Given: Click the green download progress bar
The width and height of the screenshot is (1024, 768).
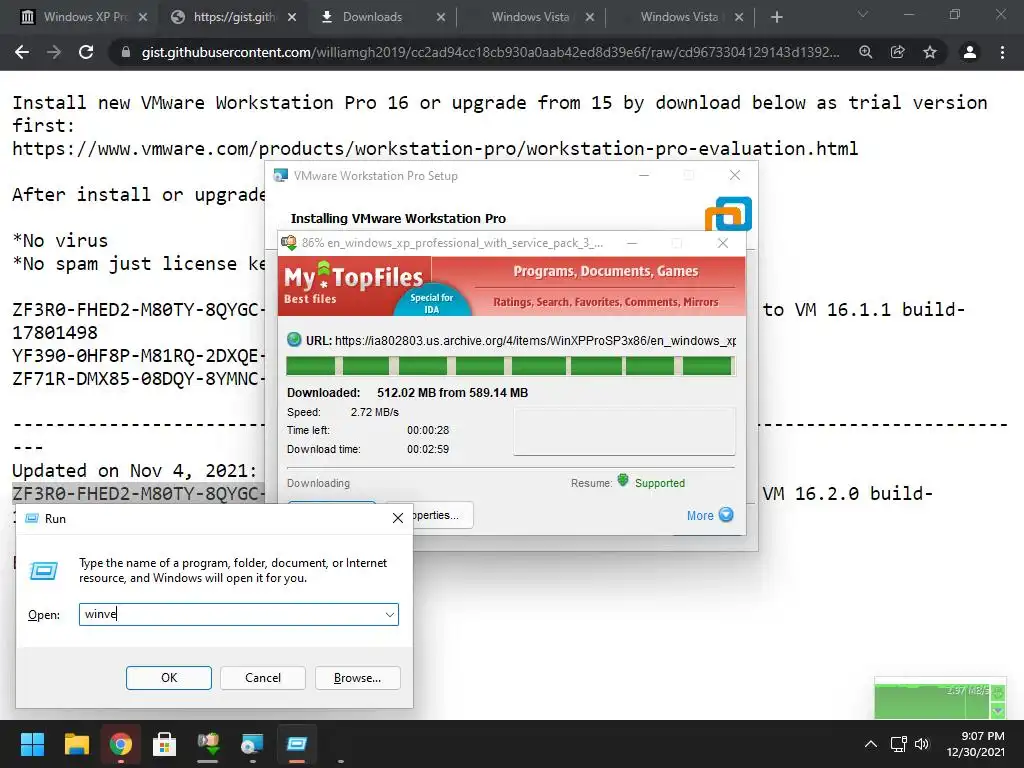Looking at the screenshot, I should point(511,366).
